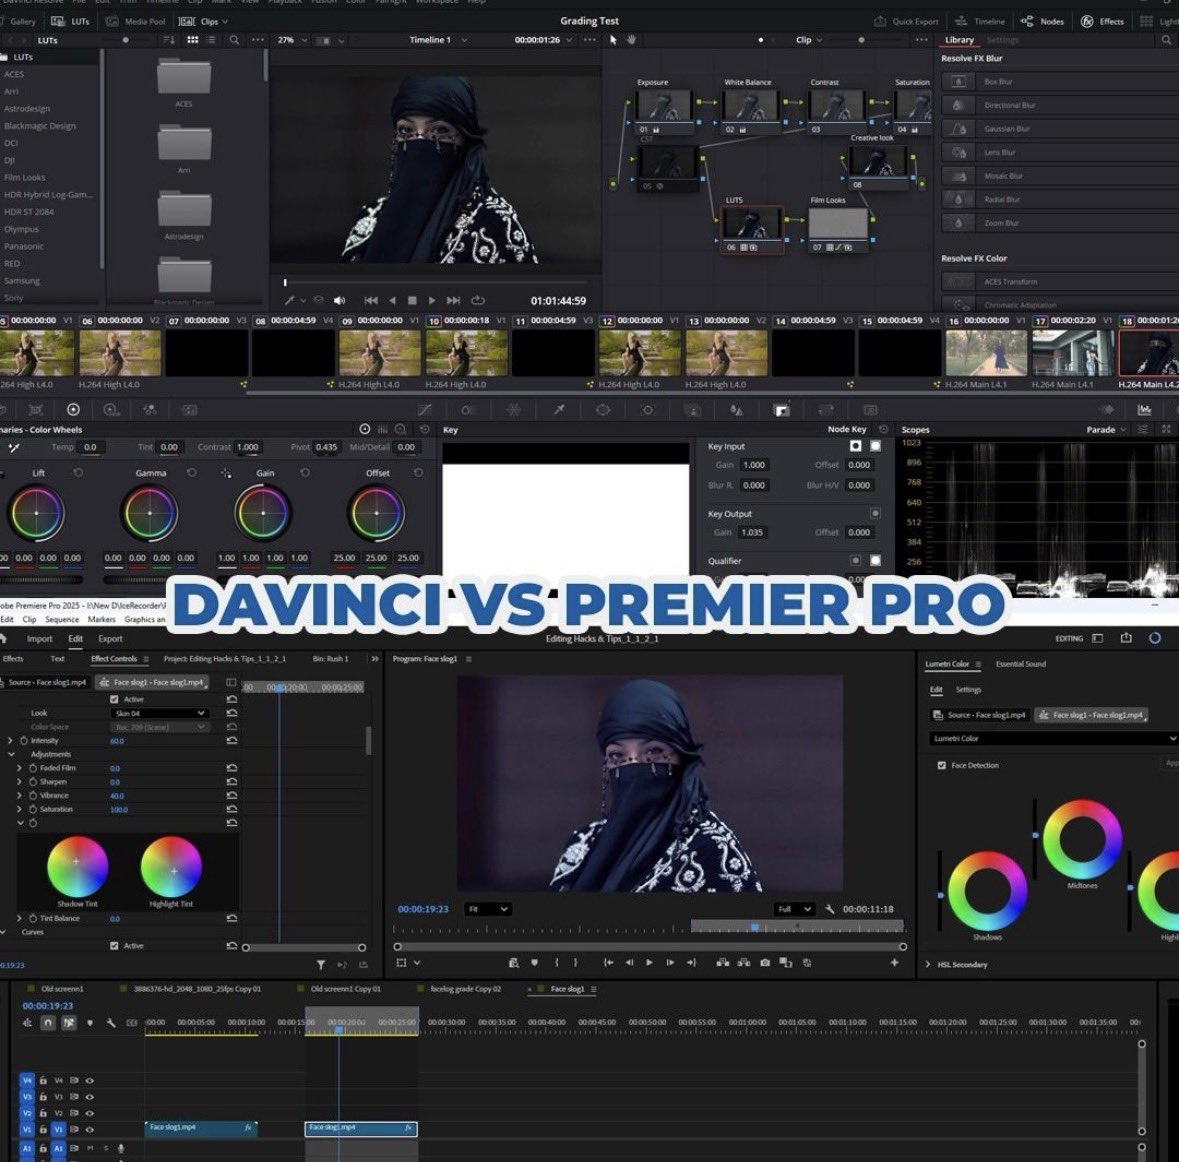Open the Curves palette in DaVinci toolbar
The height and width of the screenshot is (1162, 1179).
425,410
